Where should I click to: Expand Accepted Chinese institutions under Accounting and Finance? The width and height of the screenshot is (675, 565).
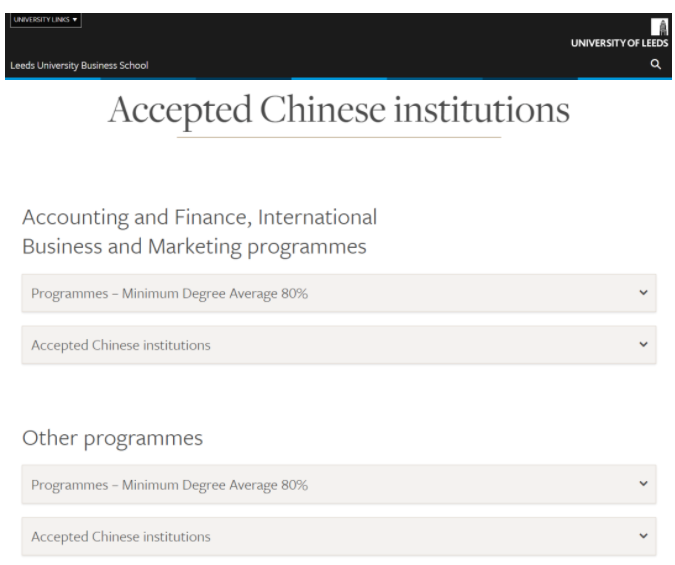[x=339, y=345]
